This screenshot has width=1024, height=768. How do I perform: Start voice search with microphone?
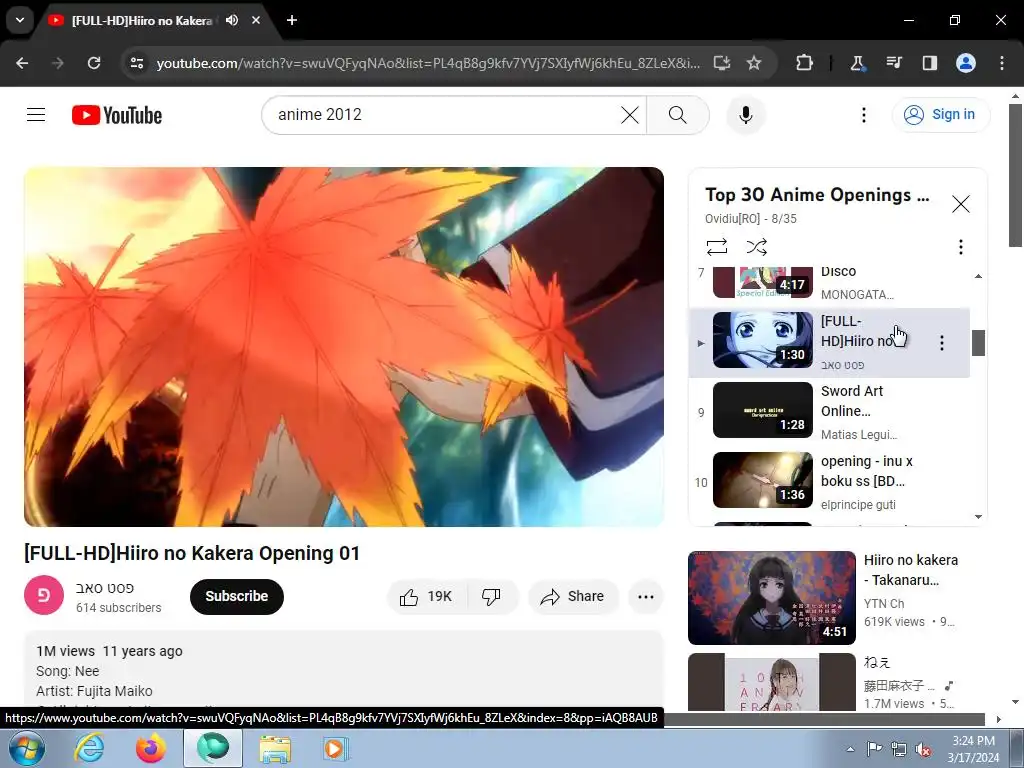745,115
